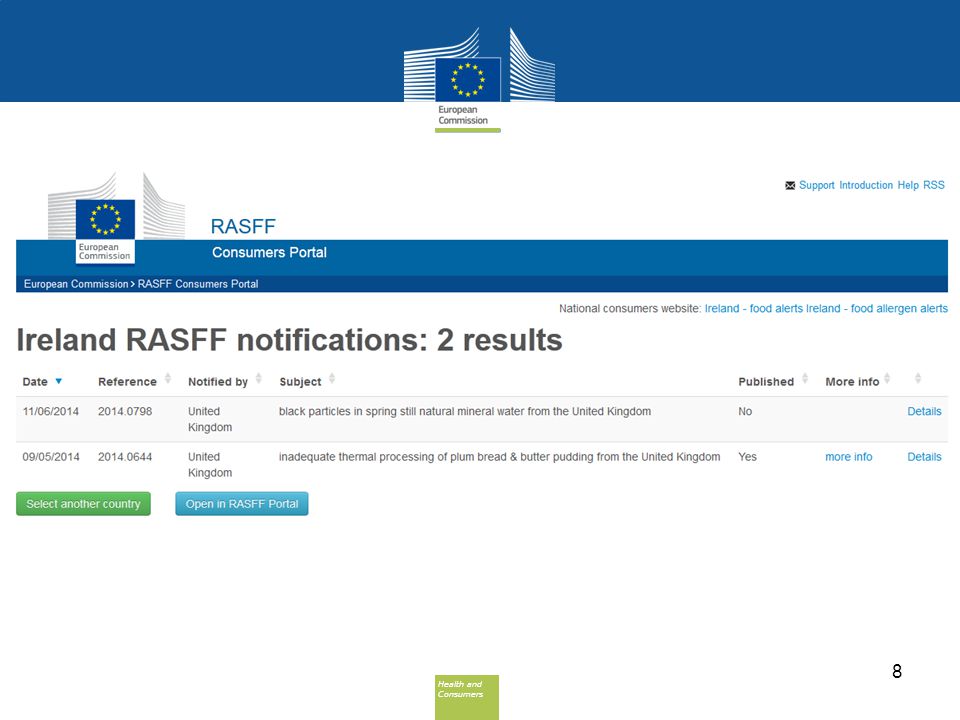Click Published value No
The height and width of the screenshot is (720, 960).
pyautogui.click(x=745, y=411)
